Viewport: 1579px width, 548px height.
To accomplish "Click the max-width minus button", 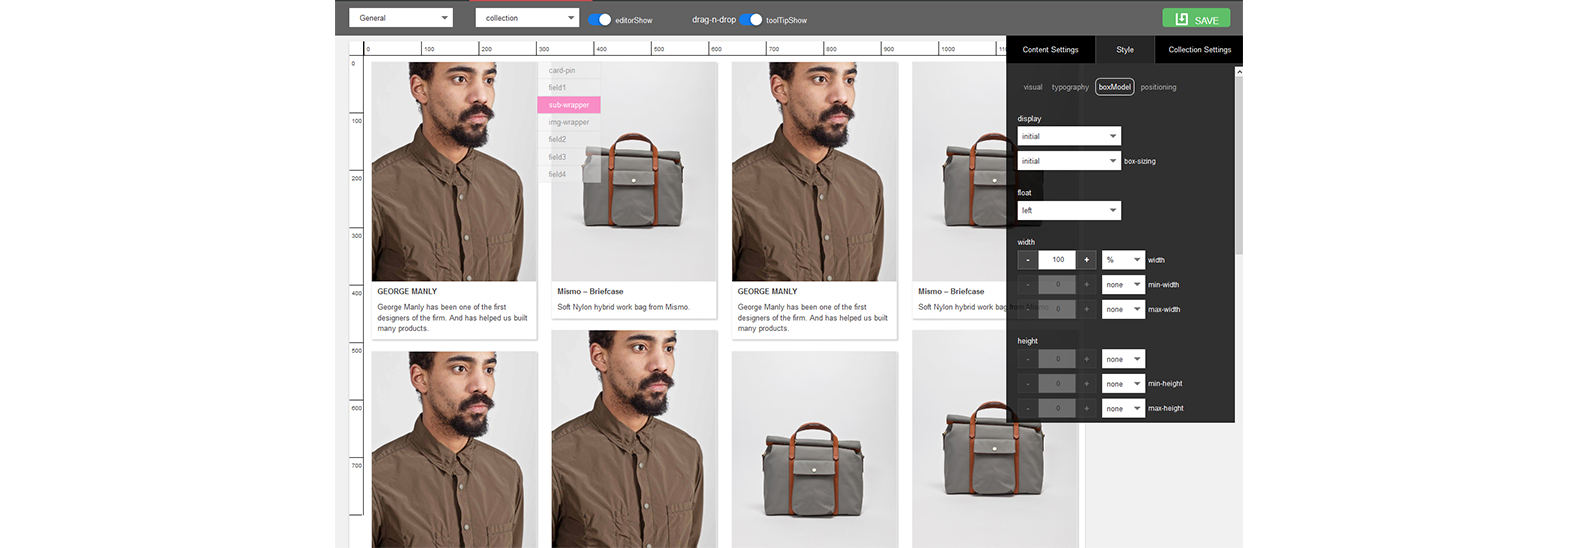I will coord(1027,310).
